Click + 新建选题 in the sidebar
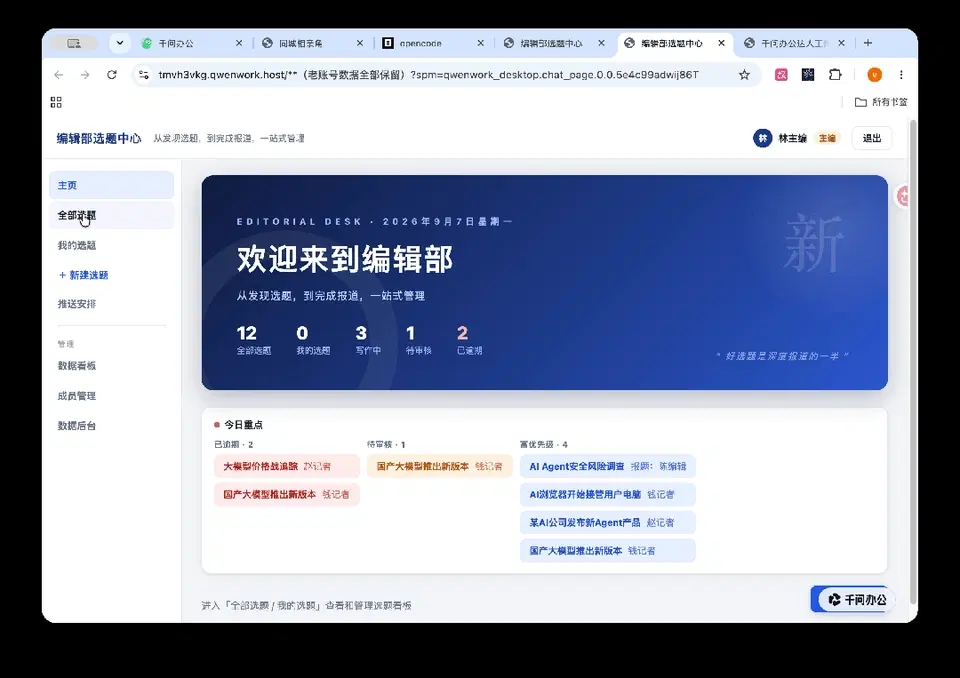 111,275
